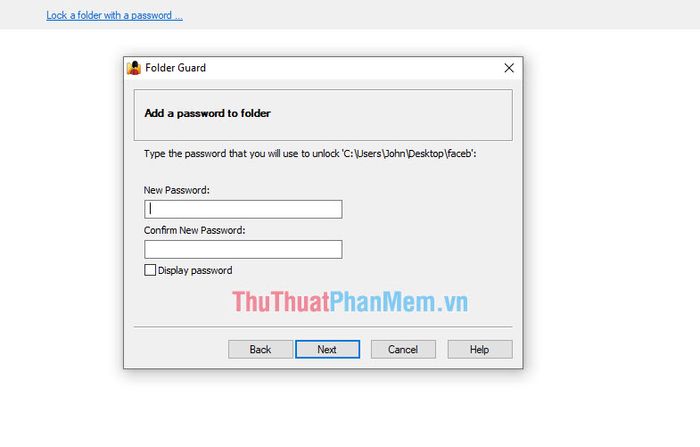Close the Folder Guard dialog window
700x447 pixels.
509,68
